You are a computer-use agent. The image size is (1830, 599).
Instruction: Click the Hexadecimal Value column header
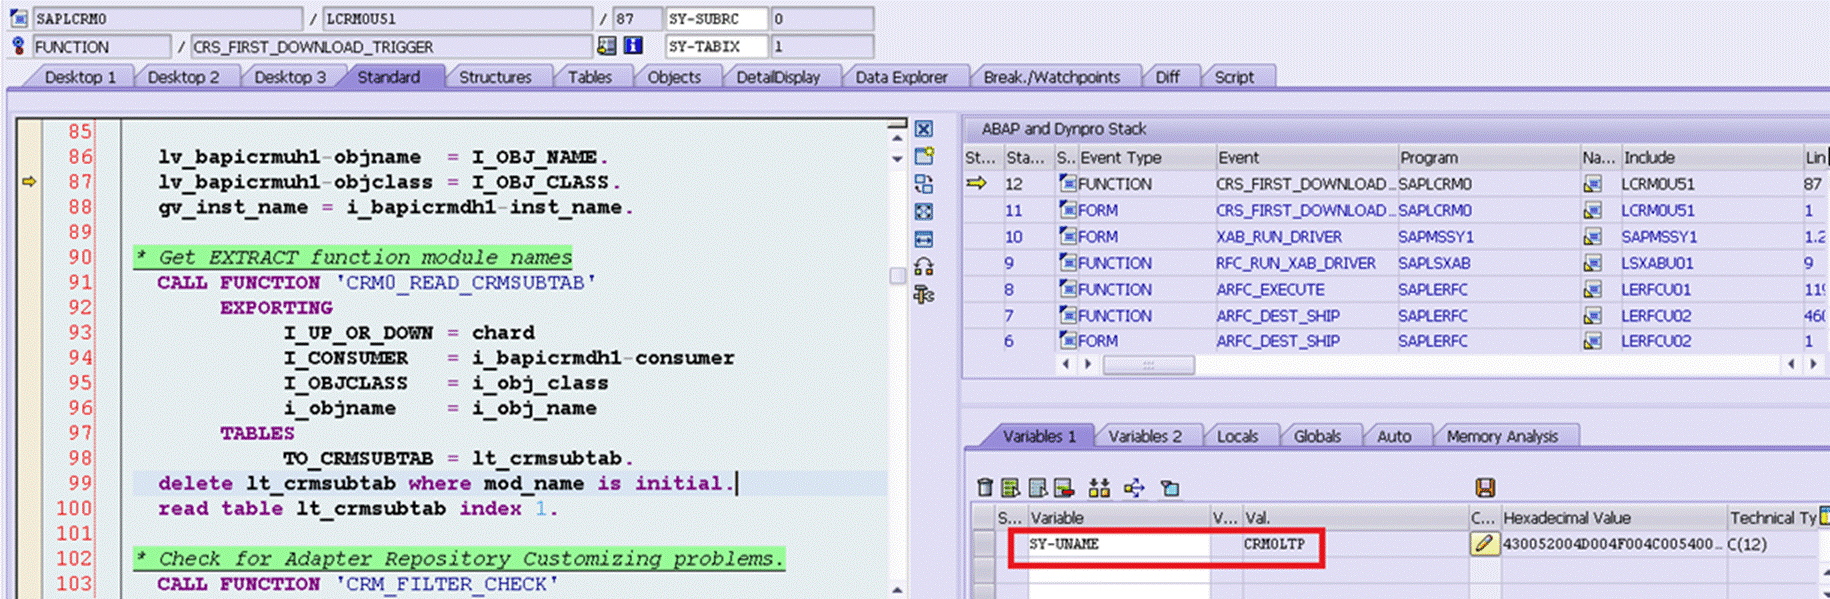pos(1613,517)
